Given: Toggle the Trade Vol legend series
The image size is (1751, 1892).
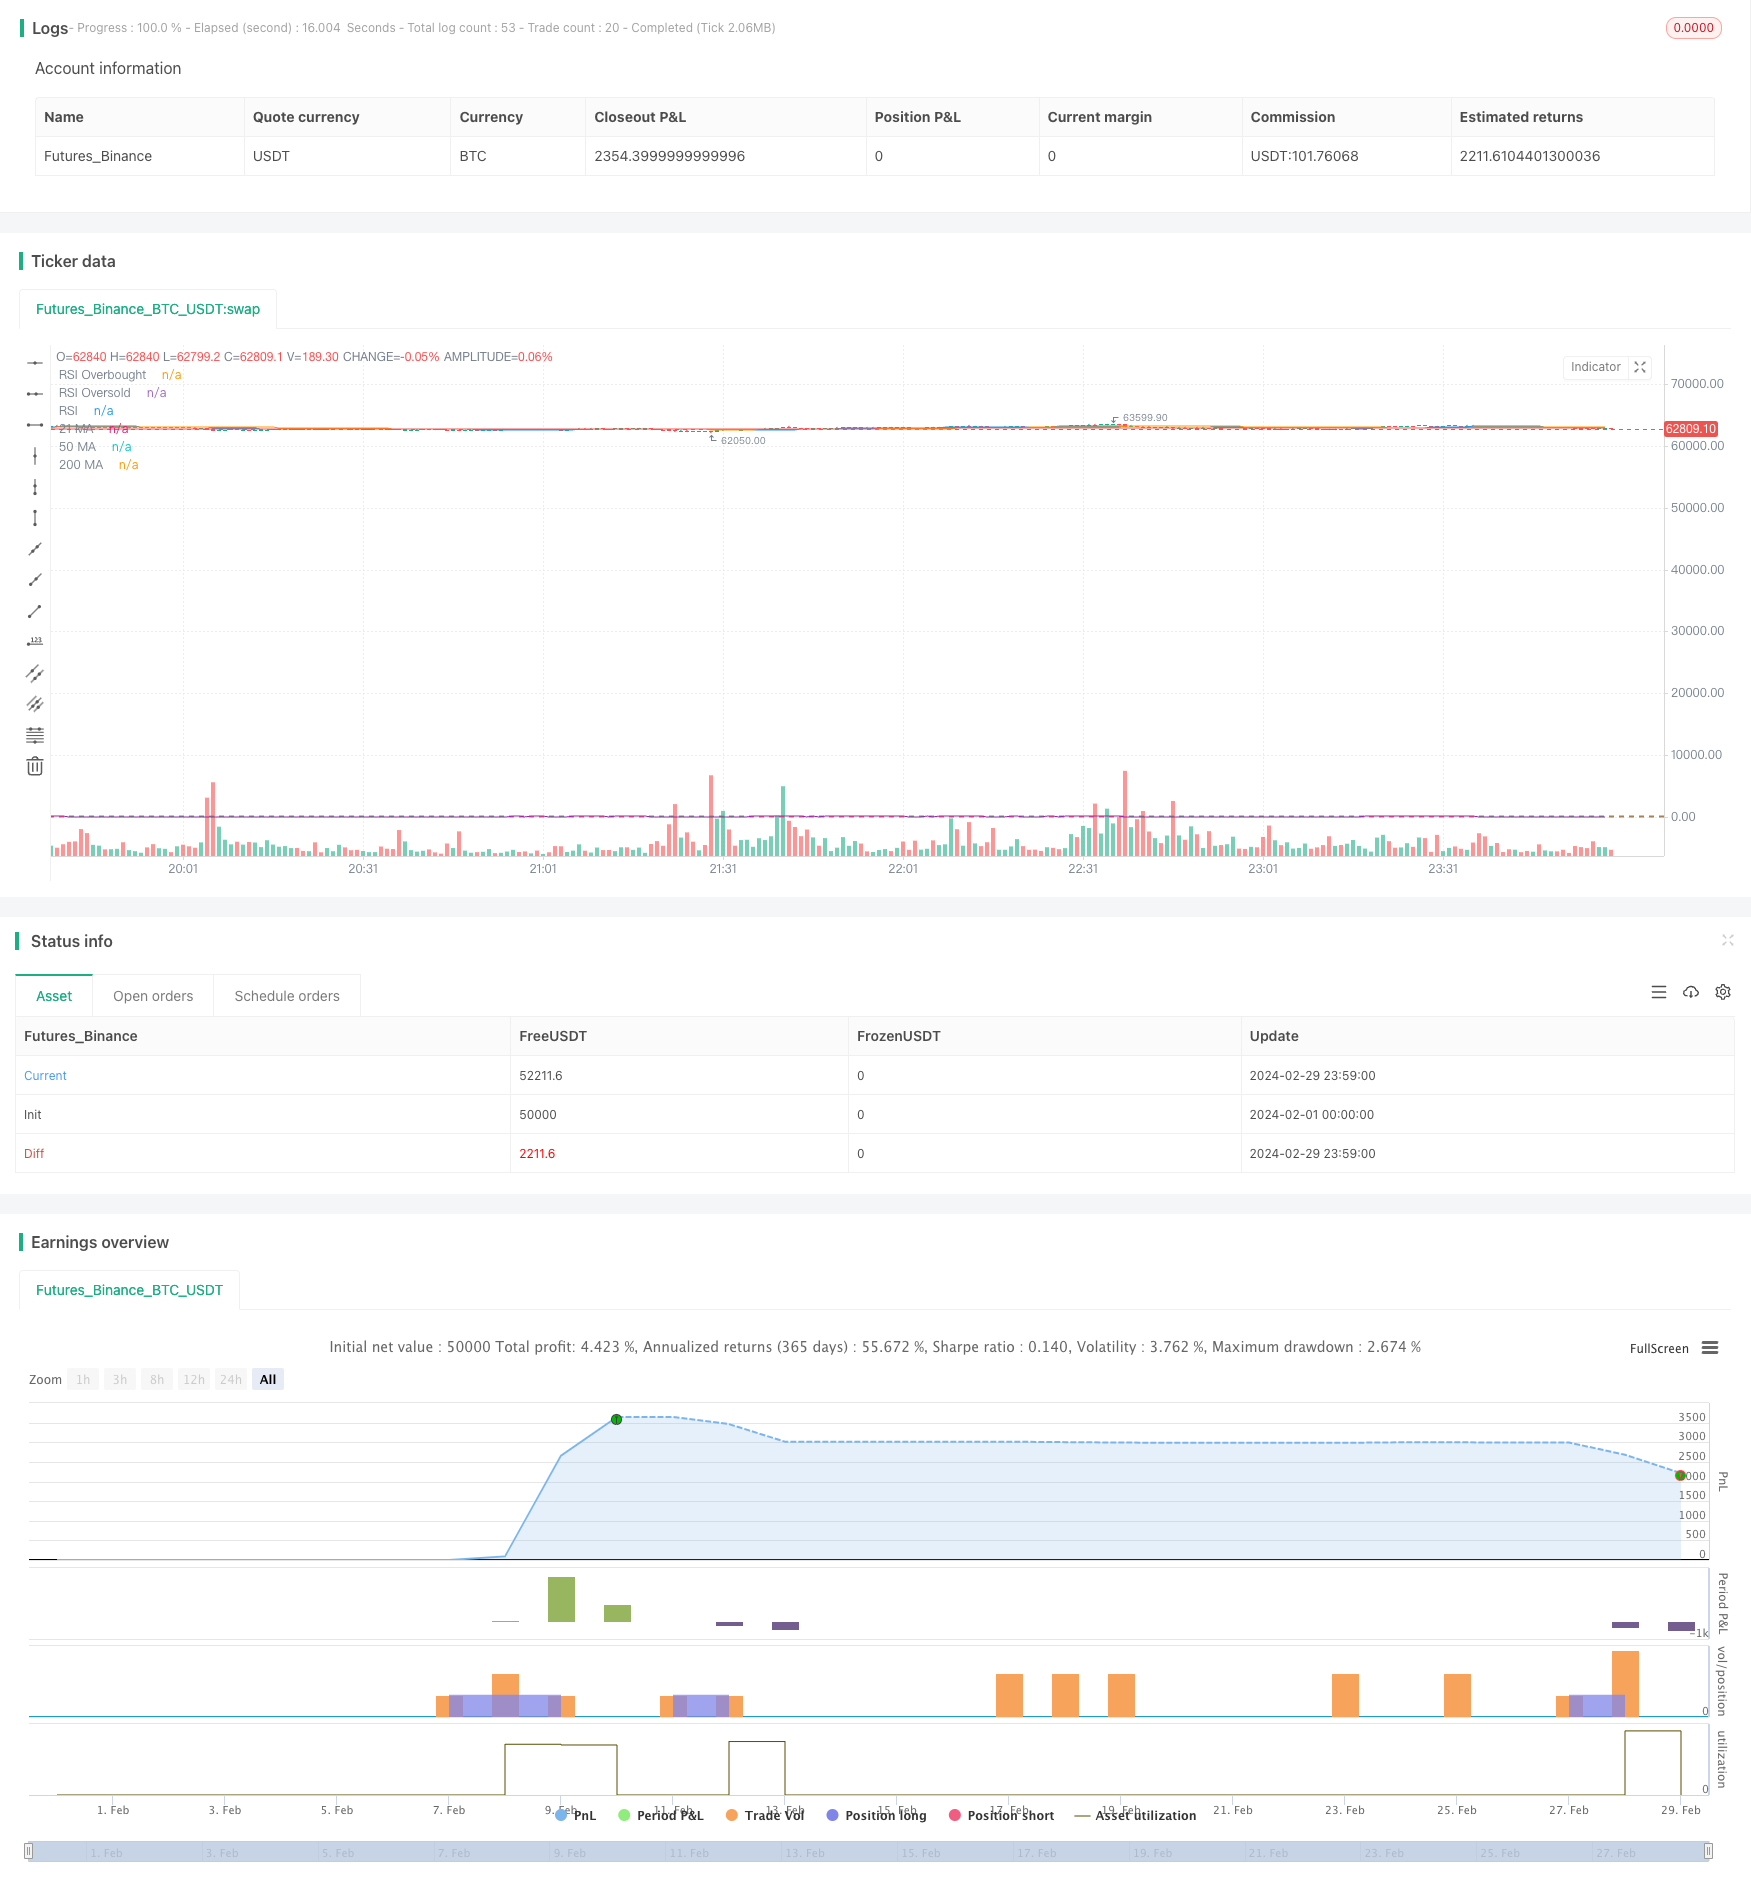Looking at the screenshot, I should (765, 1815).
